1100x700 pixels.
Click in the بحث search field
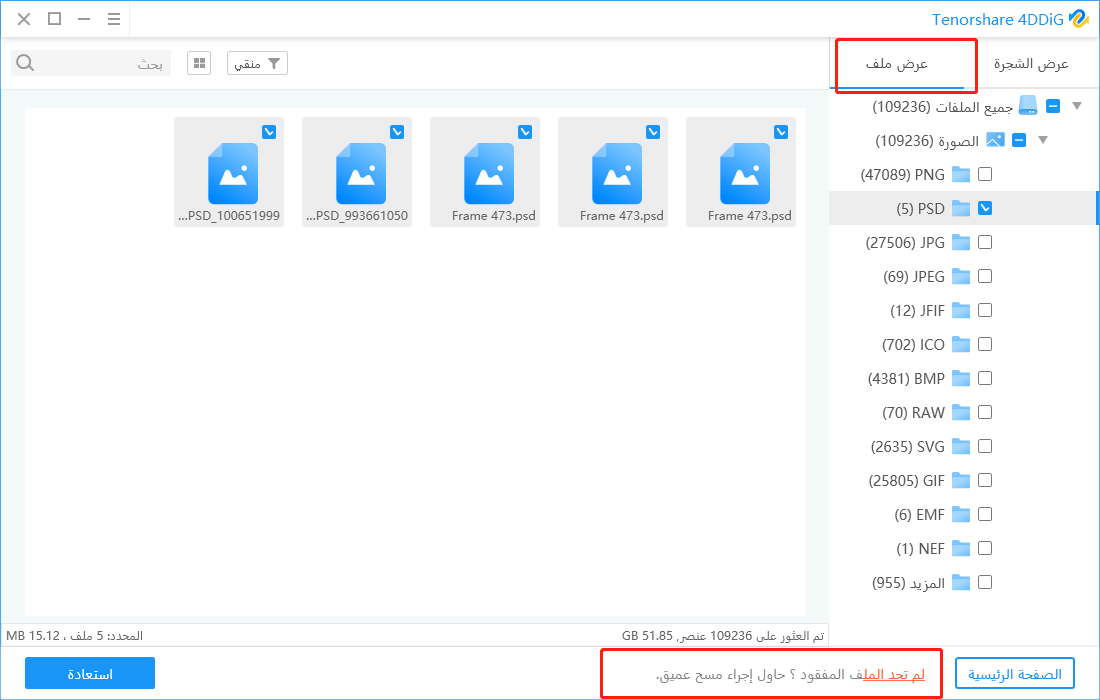91,63
